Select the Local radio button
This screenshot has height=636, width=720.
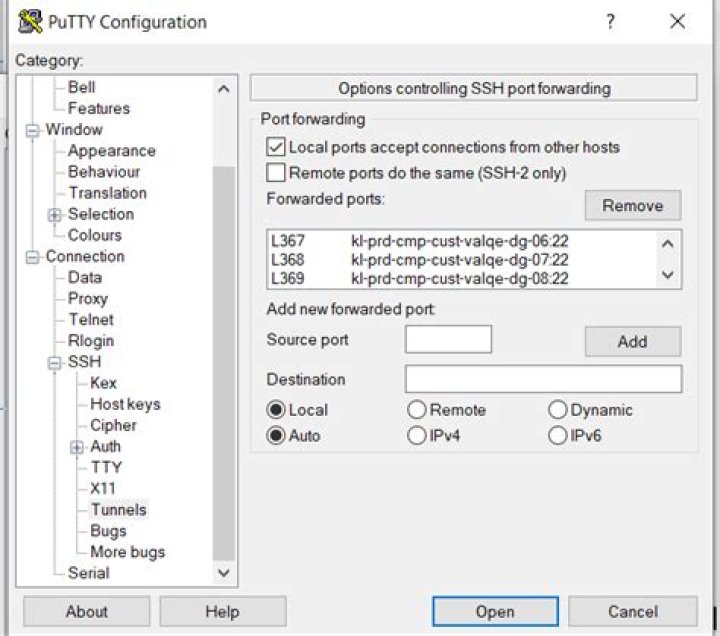coord(276,410)
